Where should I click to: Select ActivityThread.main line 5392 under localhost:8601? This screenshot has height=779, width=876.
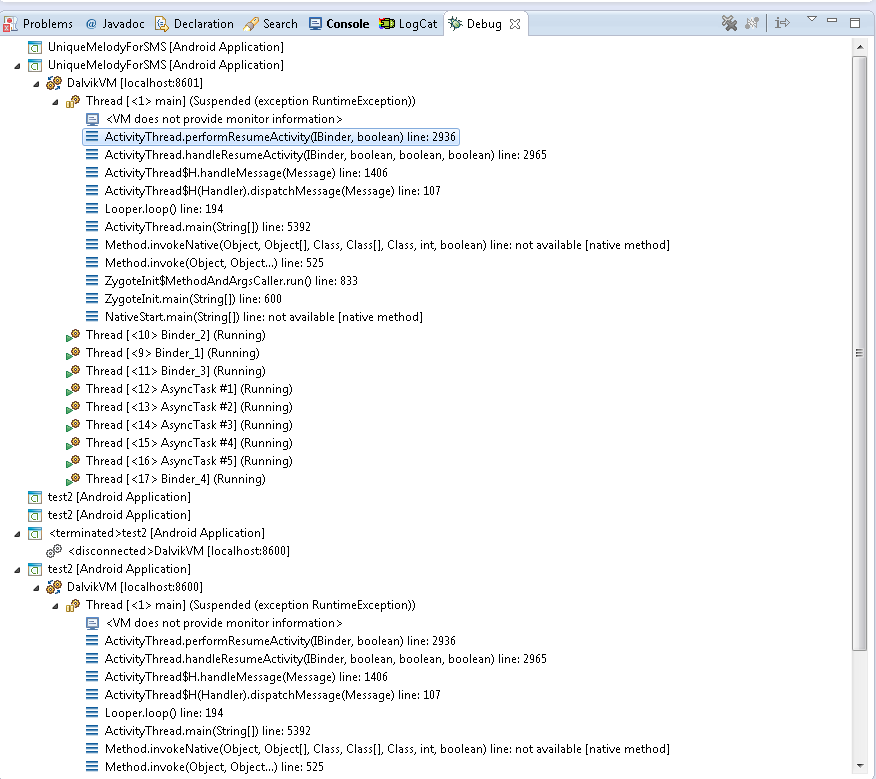coord(207,227)
